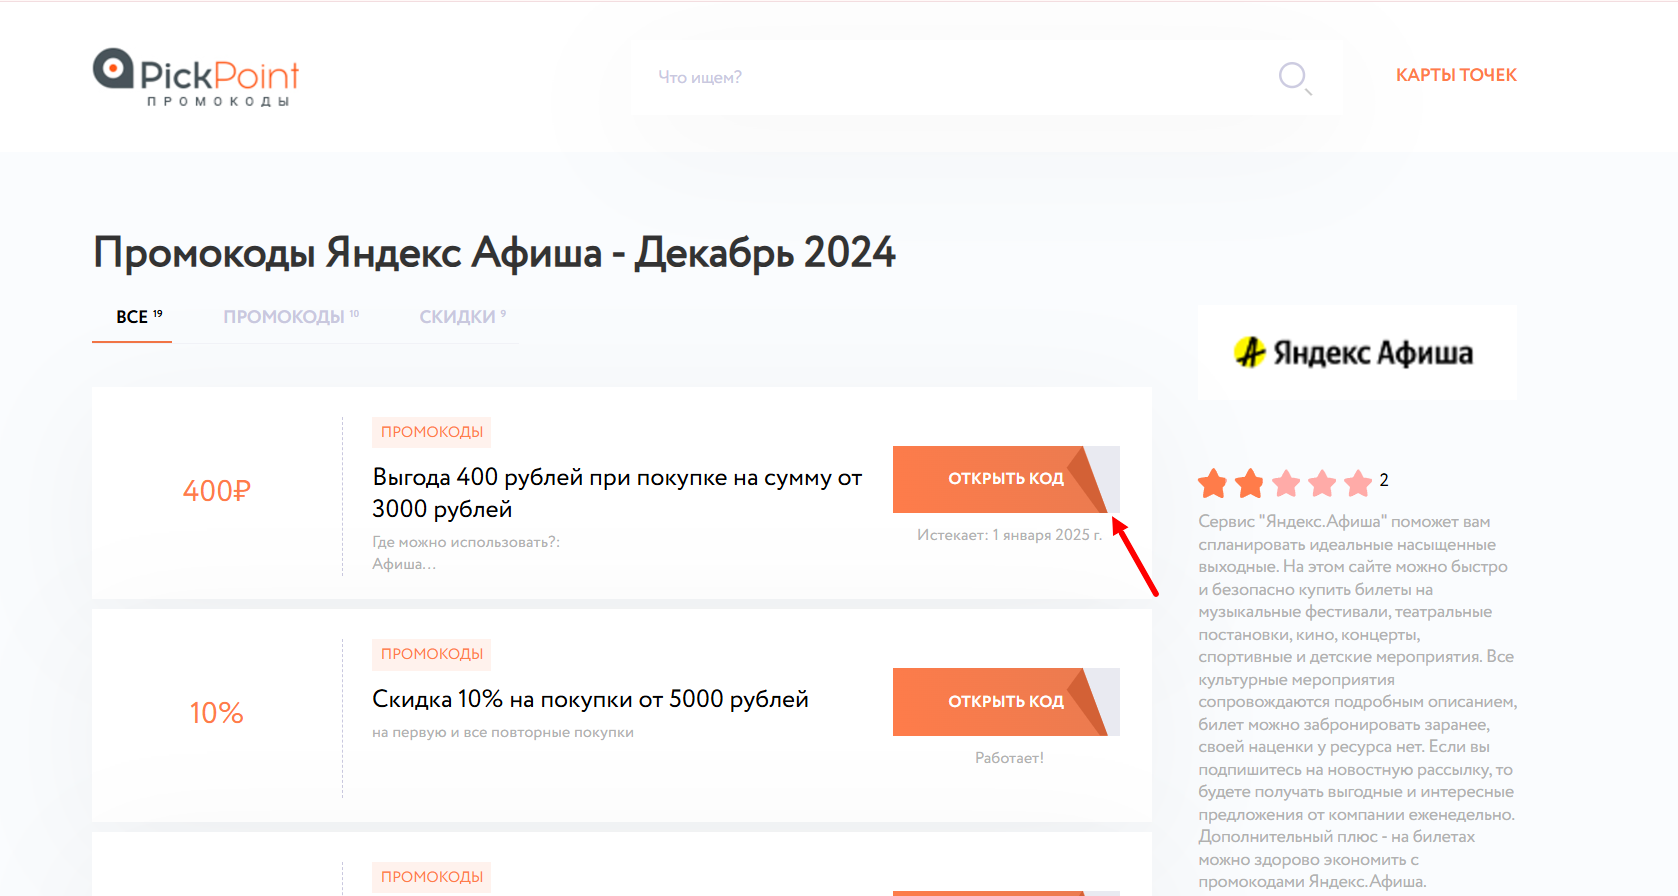Open code for the 10% discount offer

[1005, 702]
